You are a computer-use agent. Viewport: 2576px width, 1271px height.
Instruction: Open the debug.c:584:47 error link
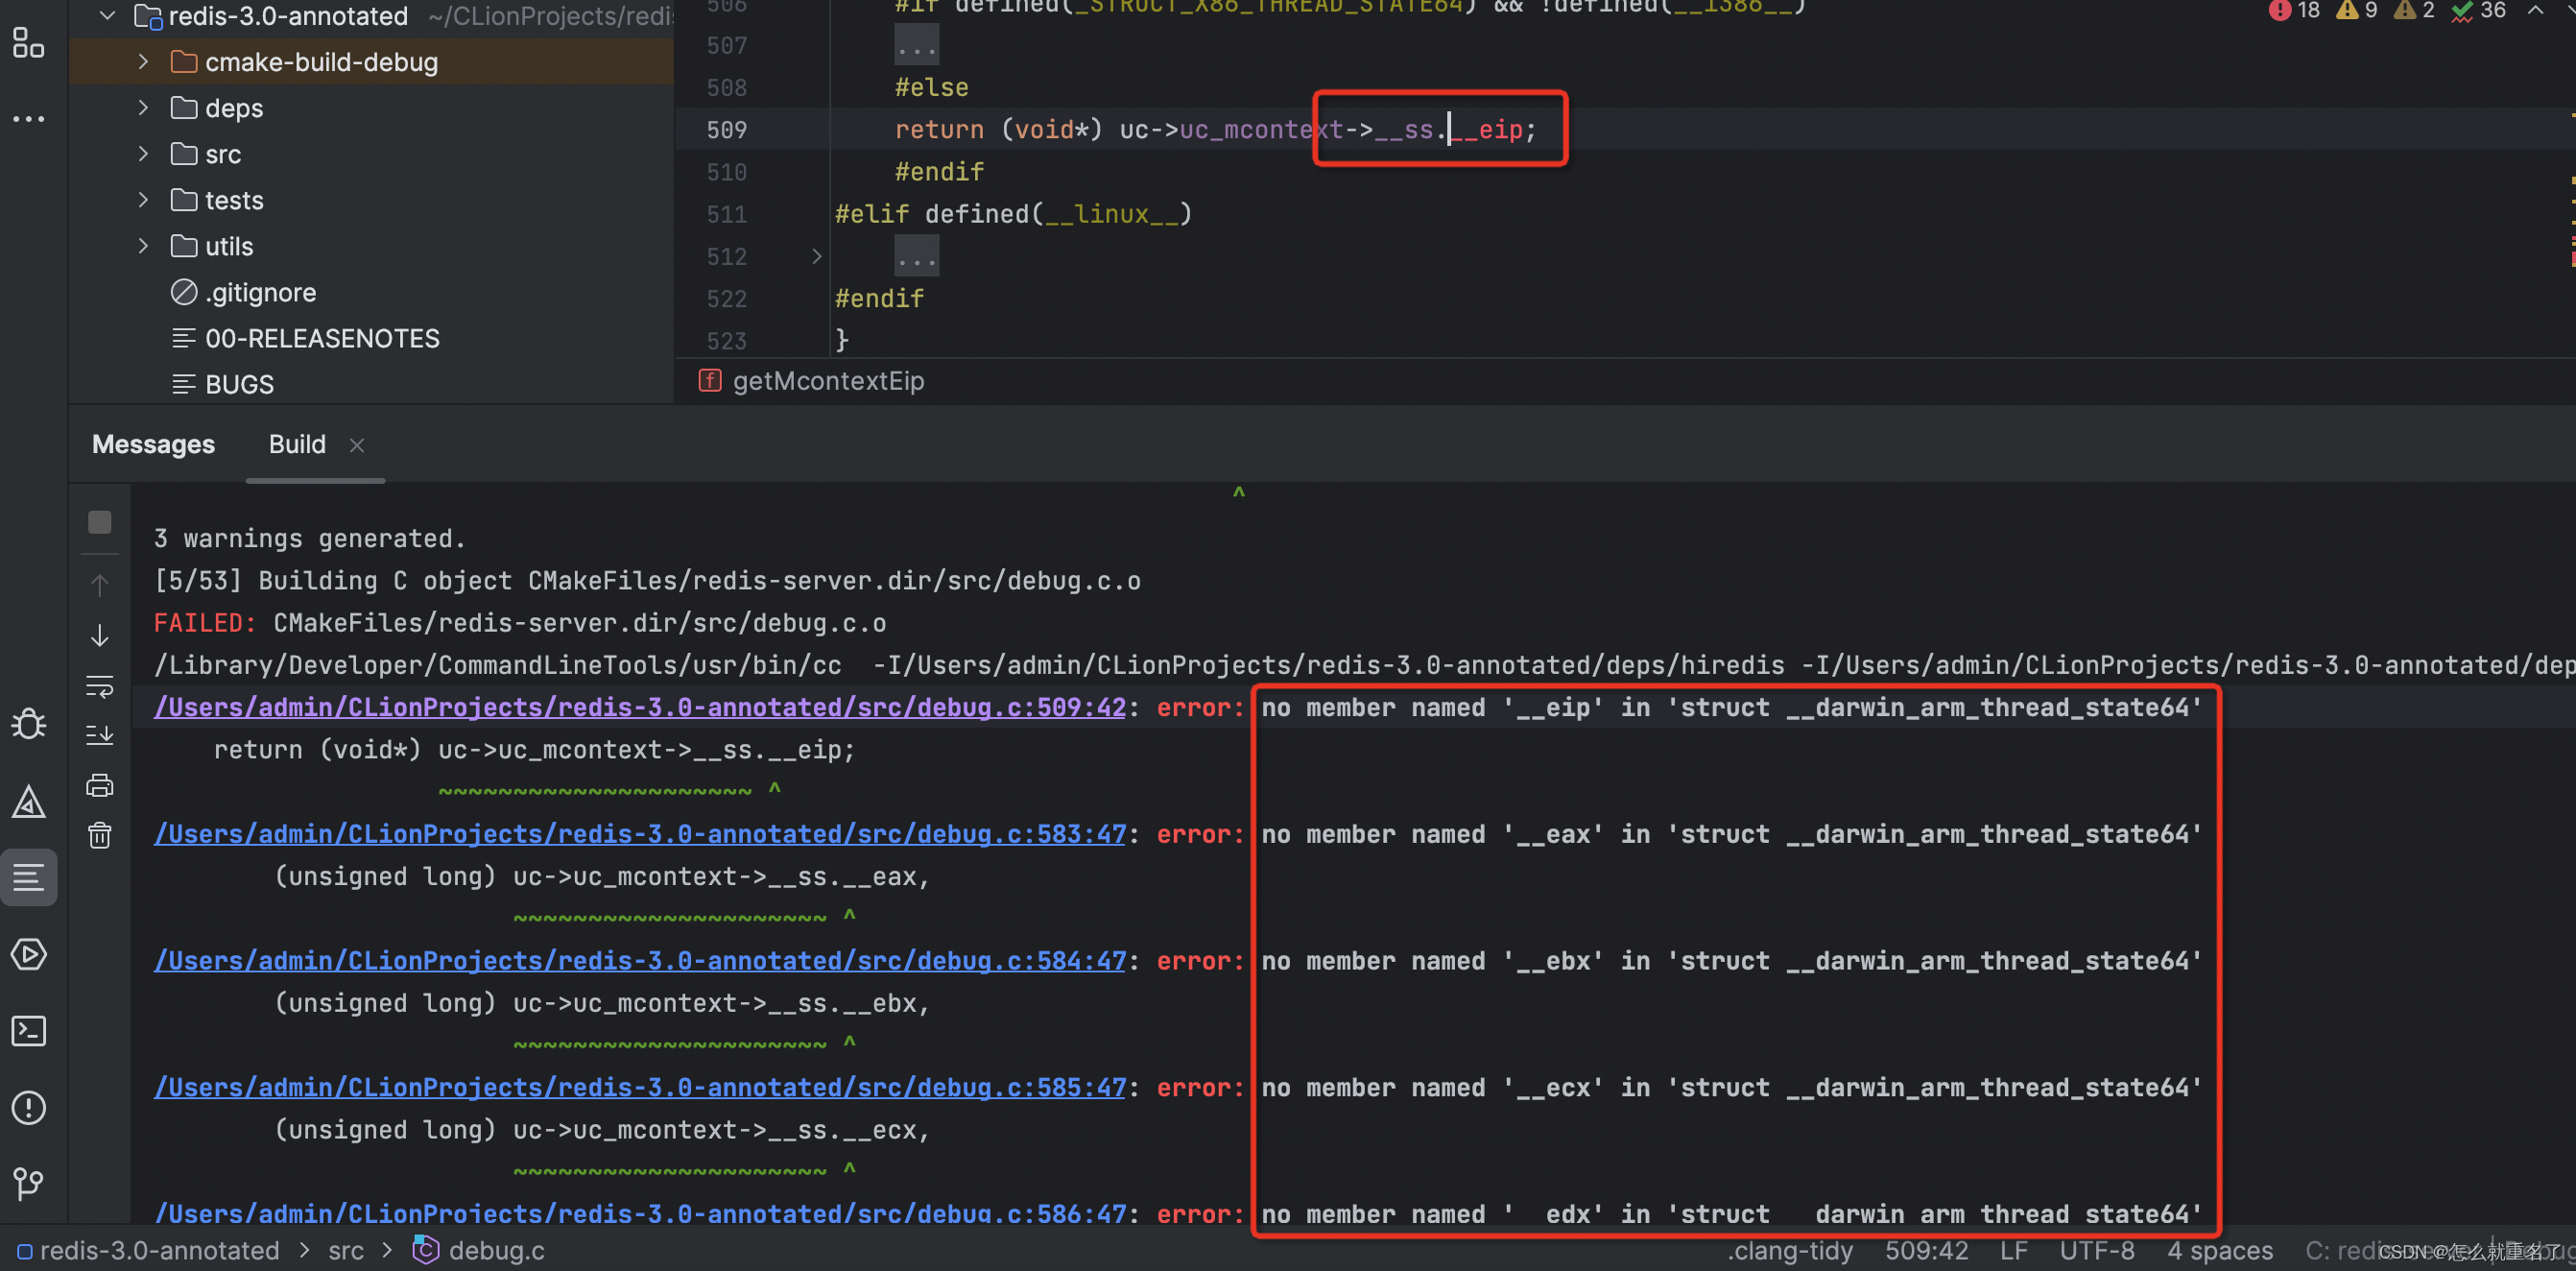640,962
